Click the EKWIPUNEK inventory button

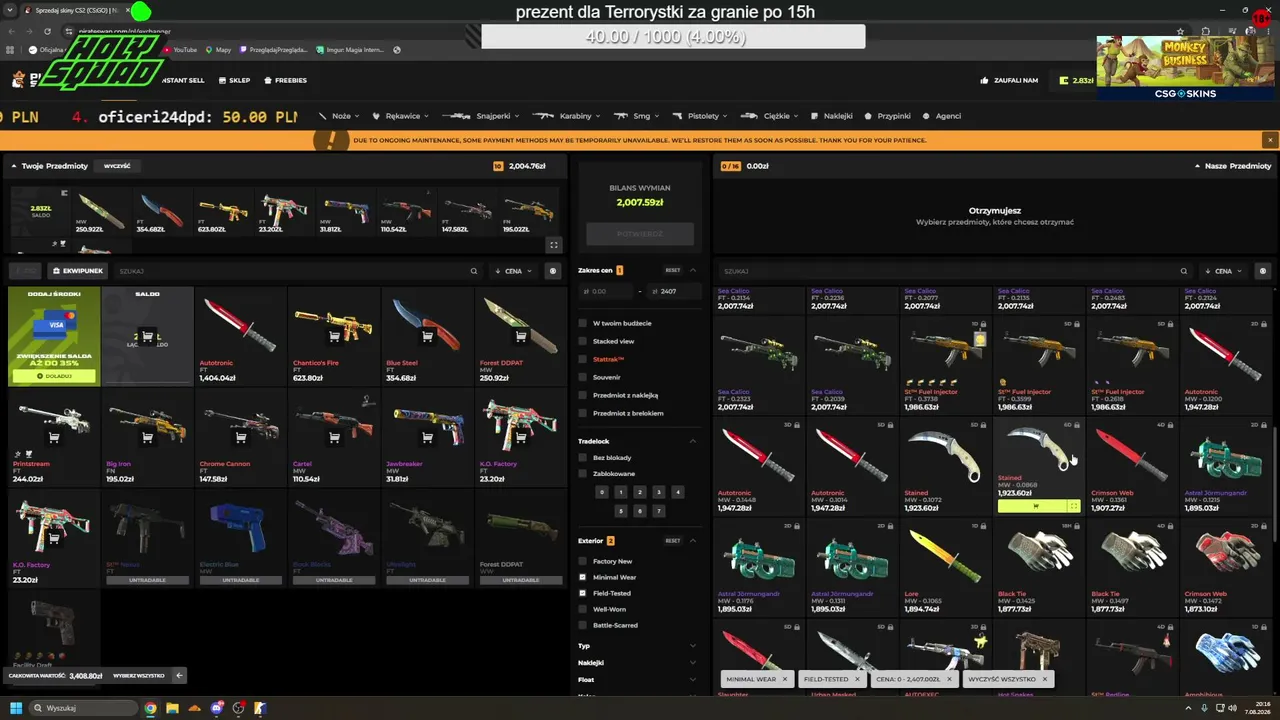pyautogui.click(x=78, y=271)
